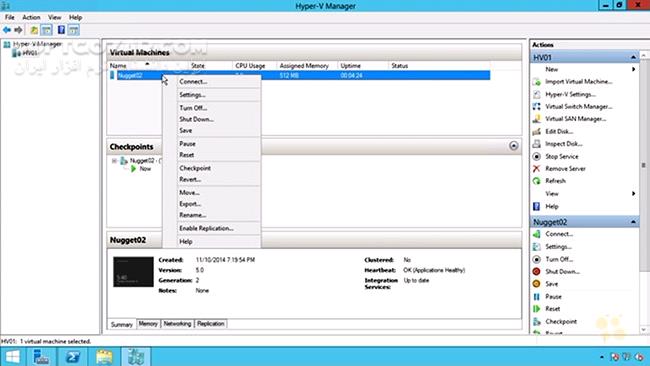Image resolution: width=650 pixels, height=366 pixels.
Task: Collapse the Nugget02 checkpoint tree node
Action: click(x=114, y=161)
